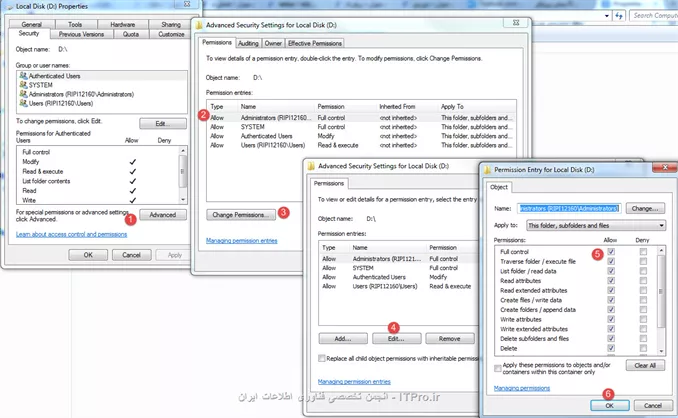Toggle Allow for Traverse folder / execute file

pyautogui.click(x=611, y=261)
